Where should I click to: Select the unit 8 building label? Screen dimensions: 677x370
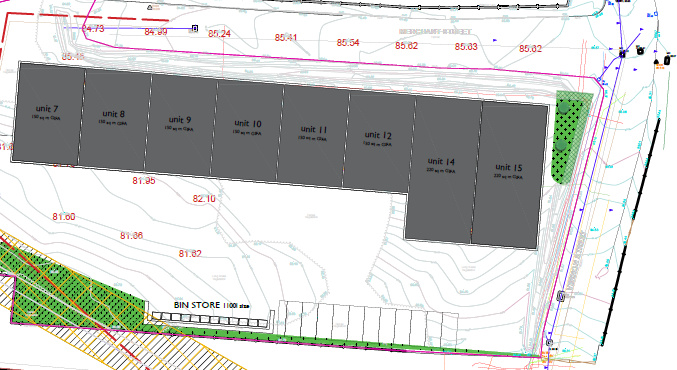(114, 114)
